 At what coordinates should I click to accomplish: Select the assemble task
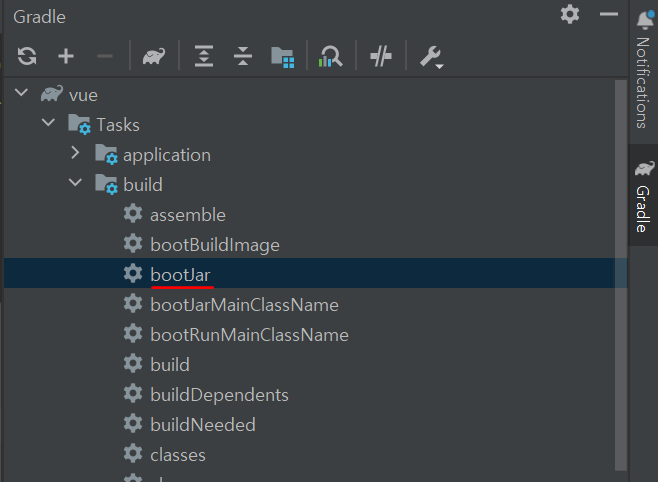pyautogui.click(x=309, y=215)
